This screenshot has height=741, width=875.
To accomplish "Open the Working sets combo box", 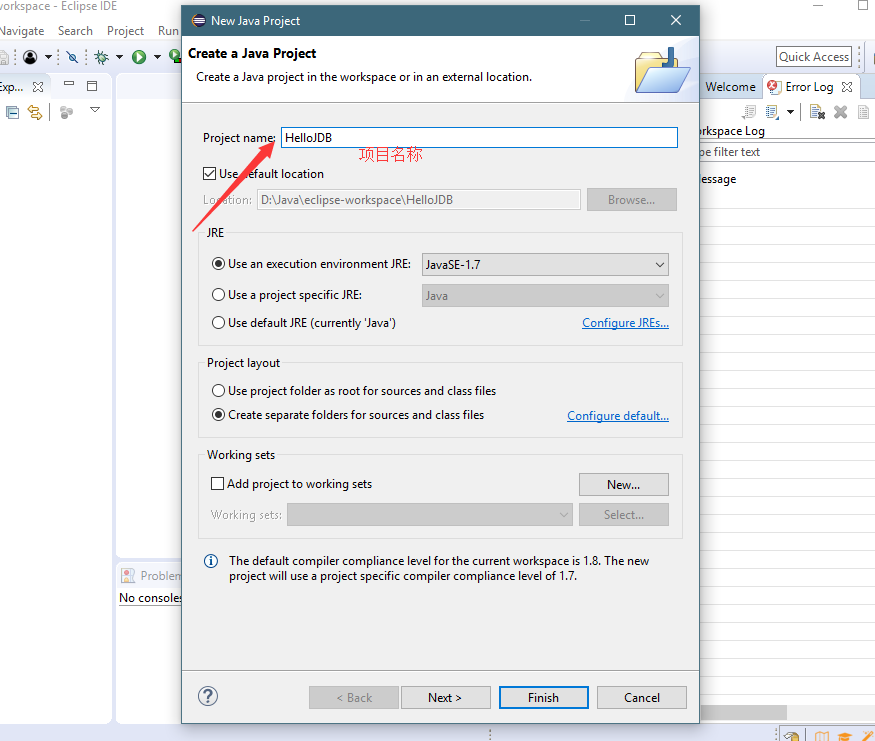I will point(430,514).
